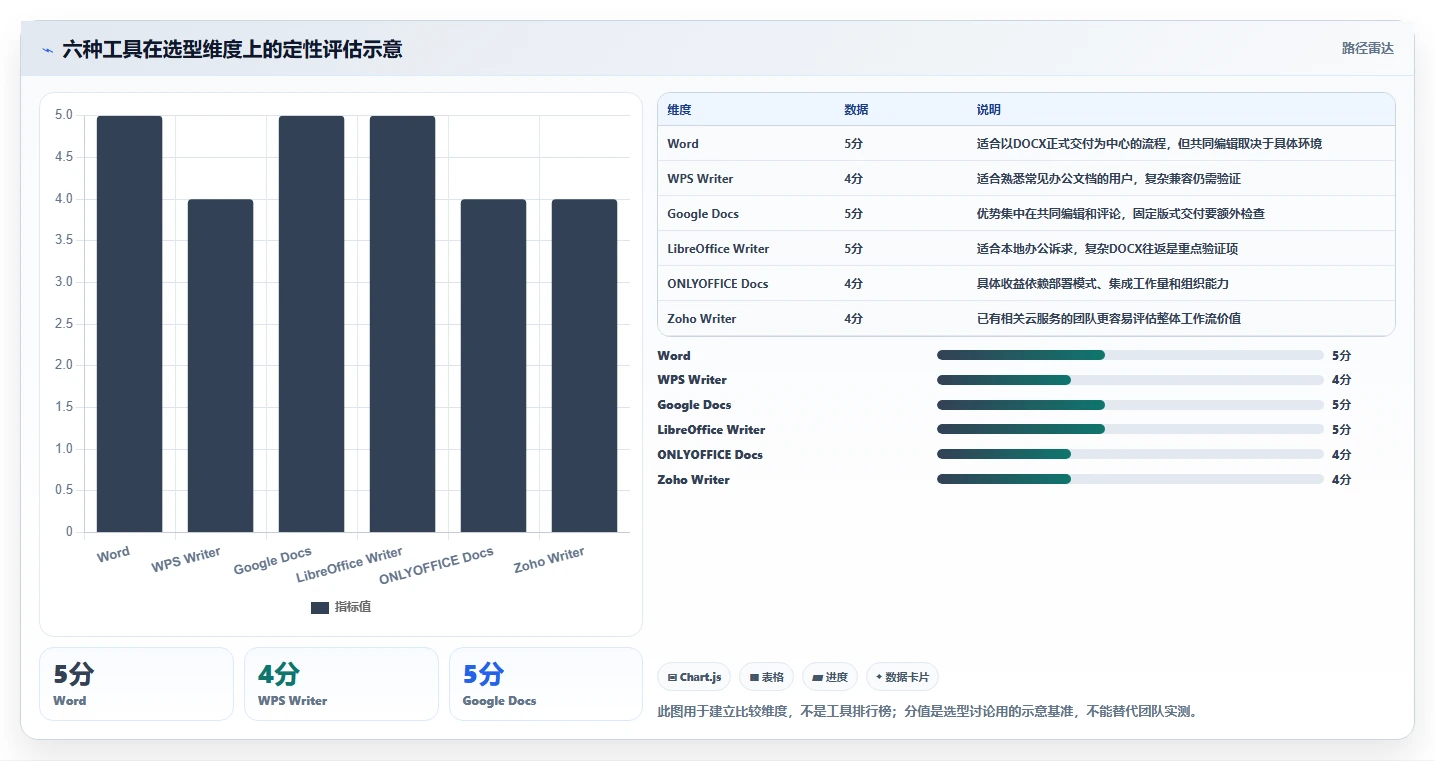This screenshot has width=1435, height=761.
Task: Open the Google Docs 5分 data card
Action: (x=546, y=684)
